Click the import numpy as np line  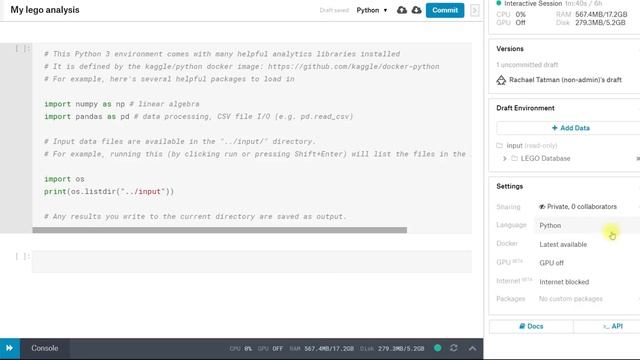click(122, 104)
